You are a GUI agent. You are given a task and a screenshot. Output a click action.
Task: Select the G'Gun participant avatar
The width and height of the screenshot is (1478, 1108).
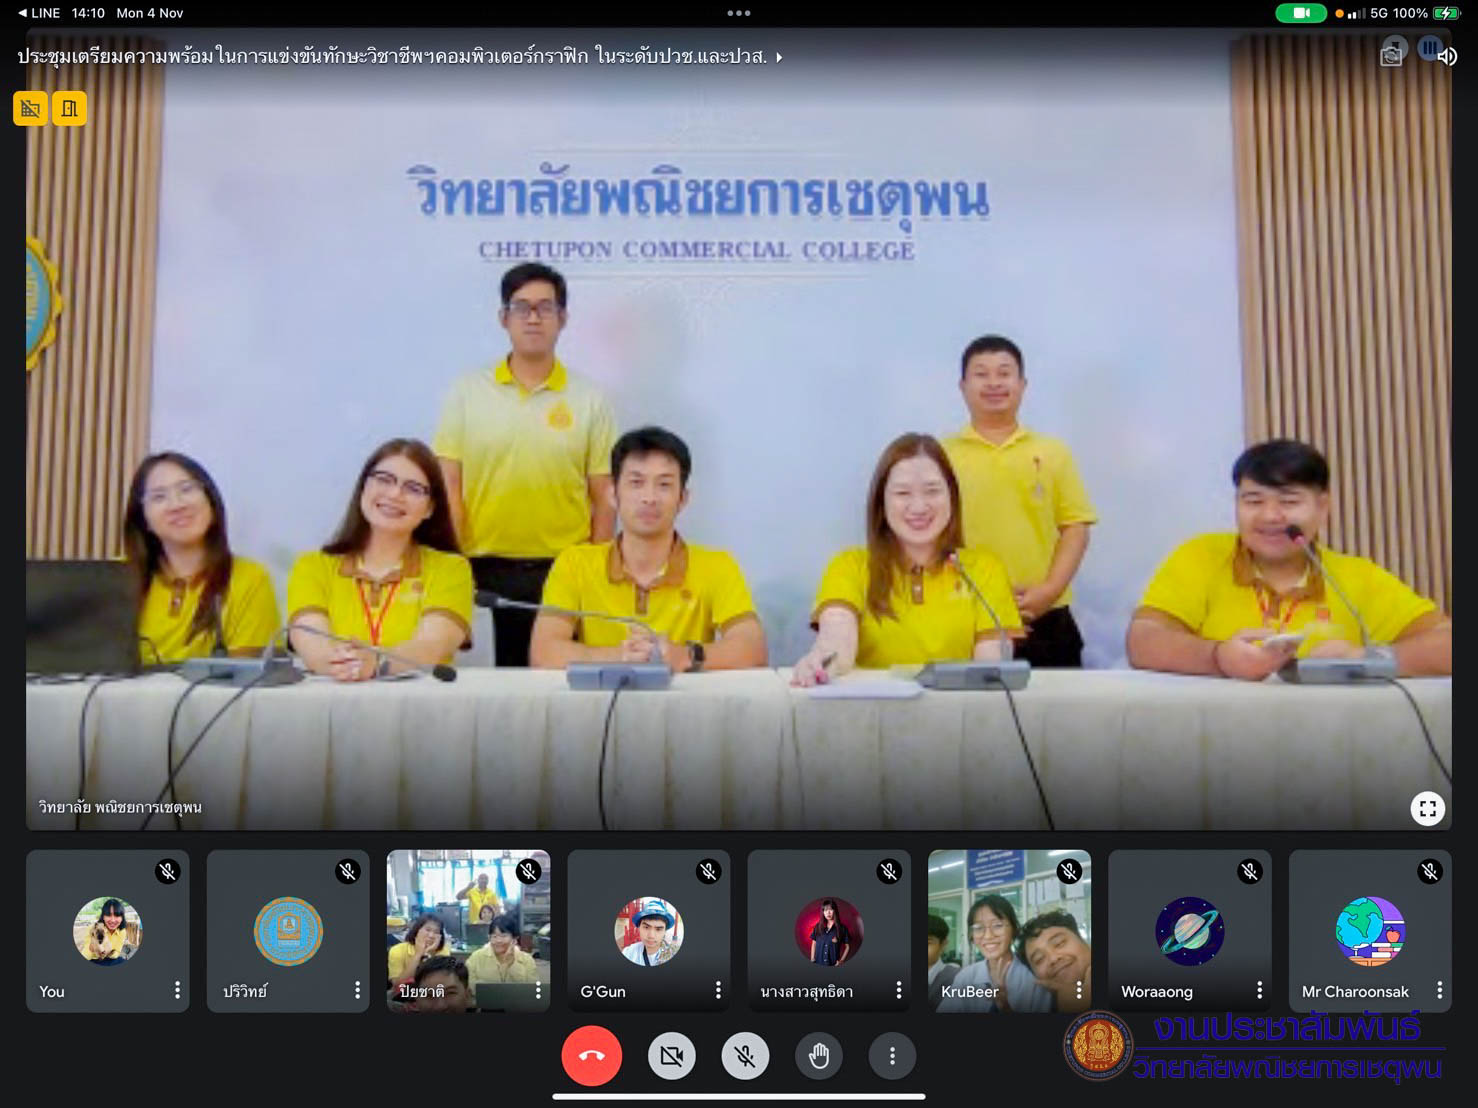pyautogui.click(x=649, y=931)
